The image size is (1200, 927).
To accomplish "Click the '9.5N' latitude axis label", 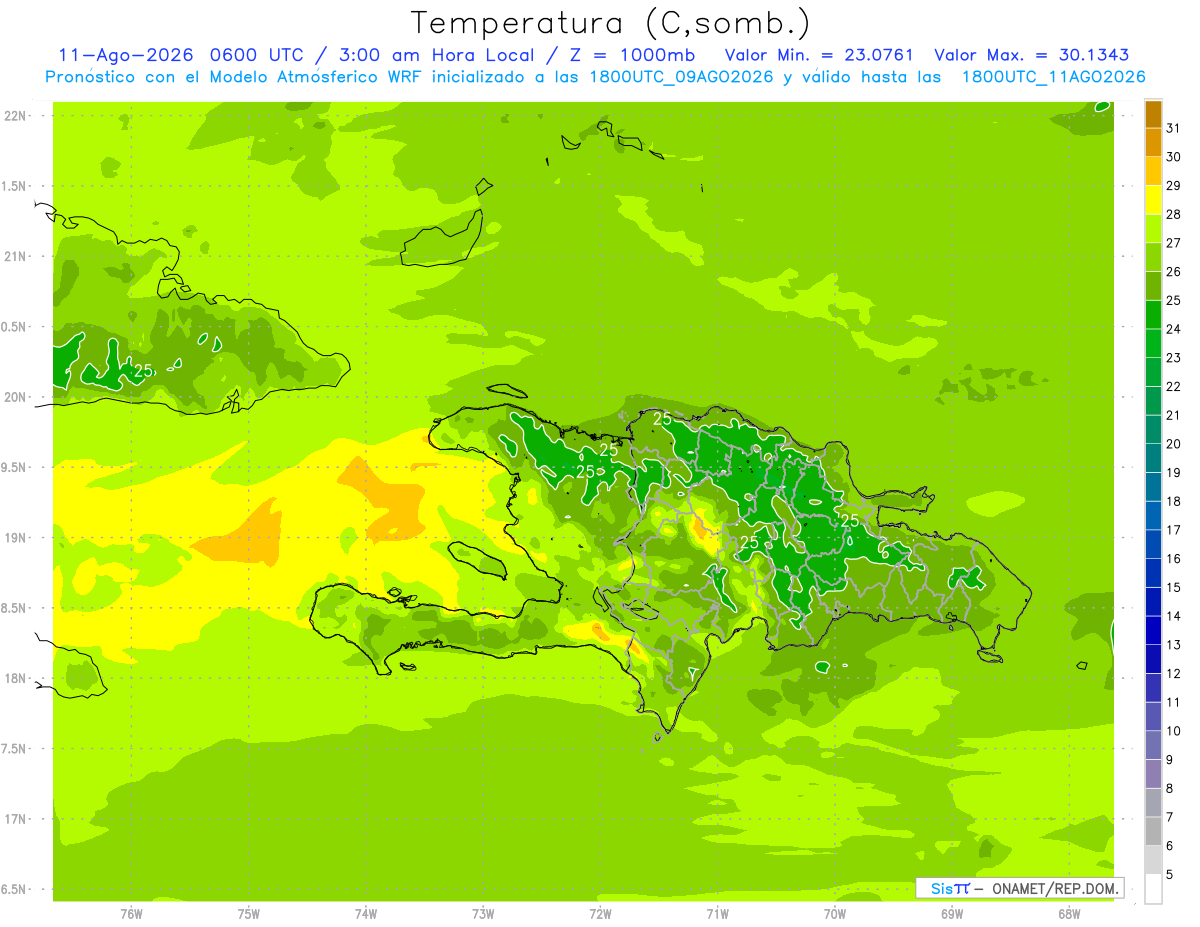I will 14,467.
